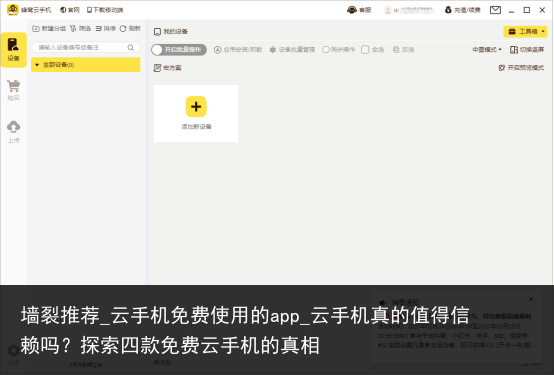Screen dimensions: 554x375
Task: Click 开启预览模式 enable preview mode
Action: [521, 68]
